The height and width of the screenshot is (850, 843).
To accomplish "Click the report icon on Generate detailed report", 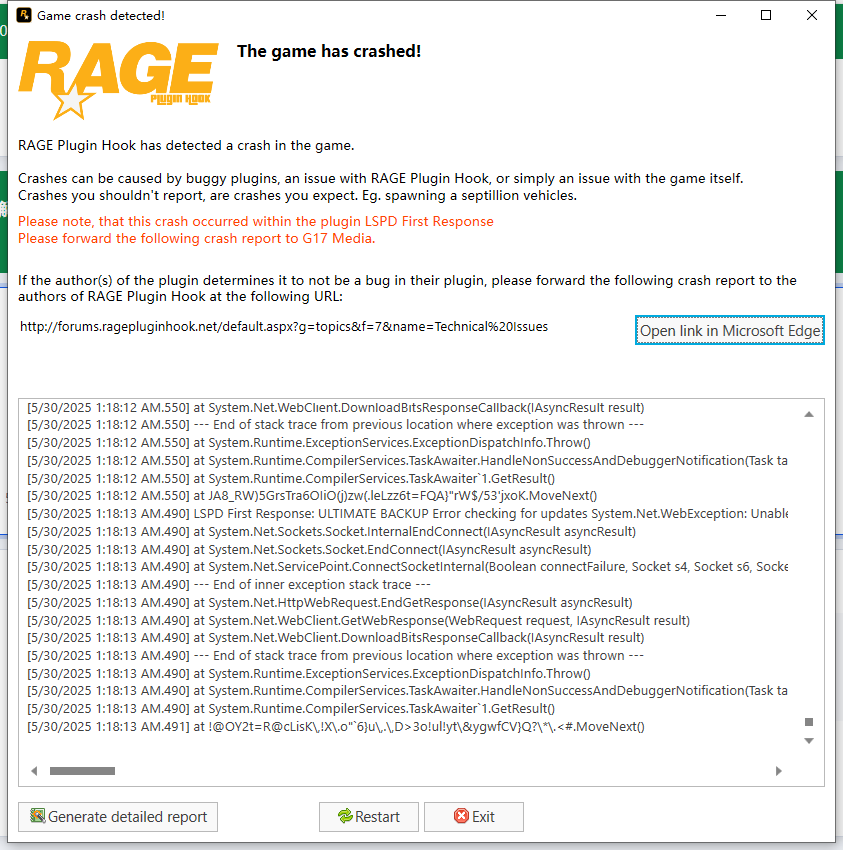I will click(37, 815).
